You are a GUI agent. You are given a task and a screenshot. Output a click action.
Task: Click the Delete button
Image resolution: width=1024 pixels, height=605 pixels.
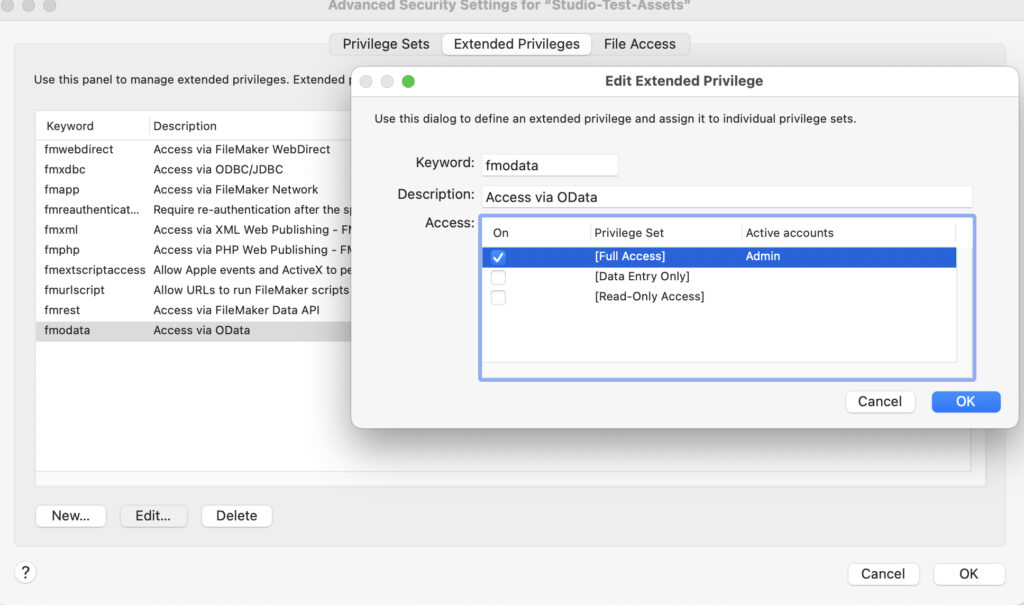coord(236,515)
